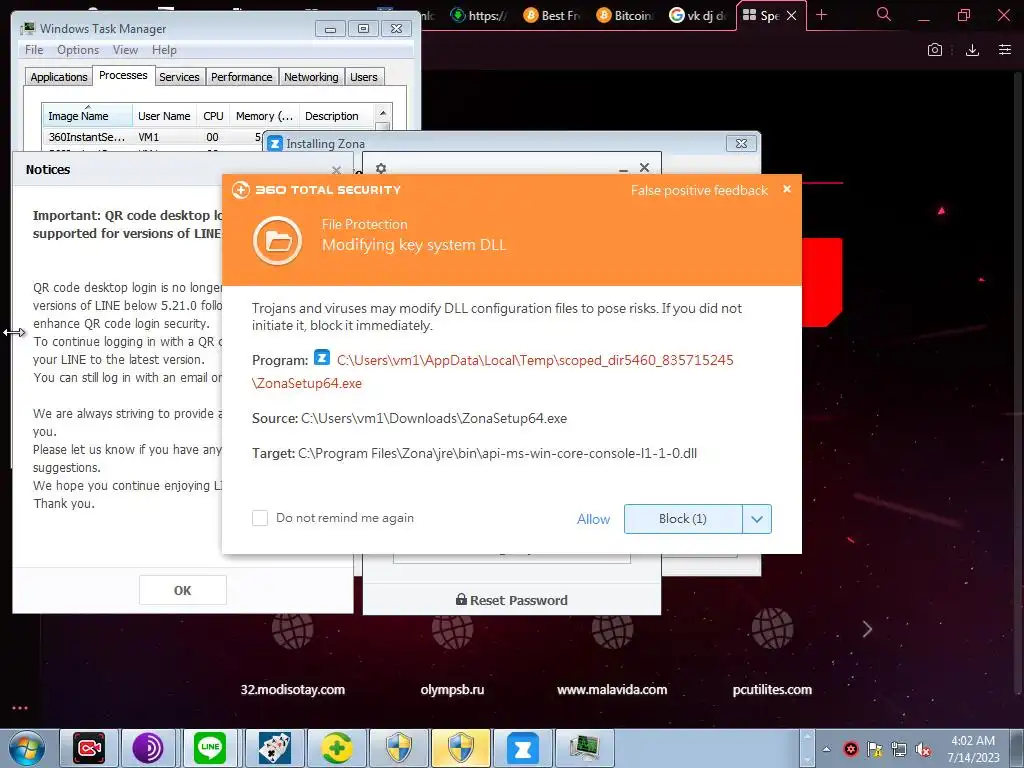Open the File menu in Task Manager
Screen dimensions: 1024x768
click(34, 50)
